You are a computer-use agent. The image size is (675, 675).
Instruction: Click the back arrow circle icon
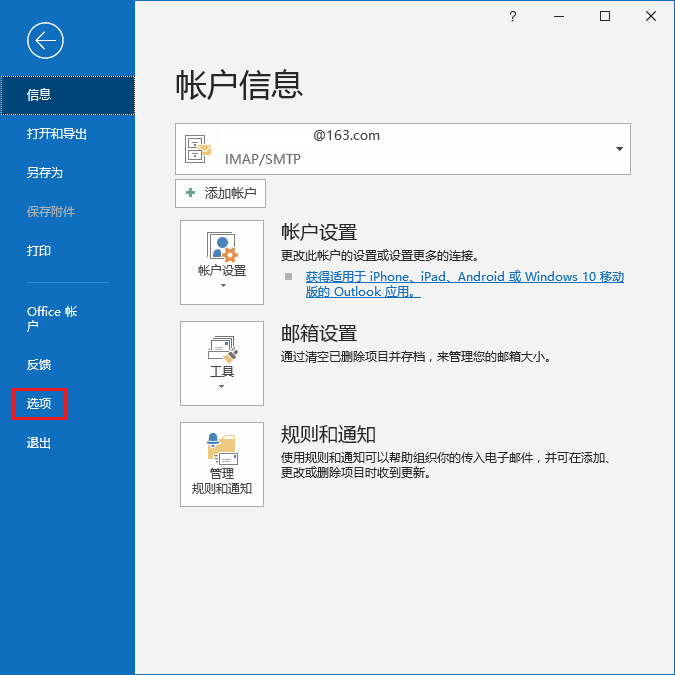click(x=45, y=41)
